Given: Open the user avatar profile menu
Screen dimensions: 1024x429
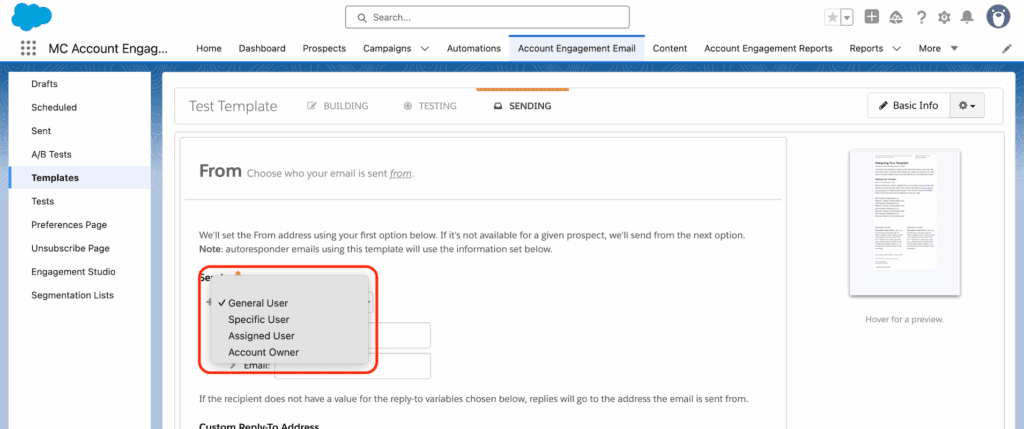Looking at the screenshot, I should pos(998,18).
